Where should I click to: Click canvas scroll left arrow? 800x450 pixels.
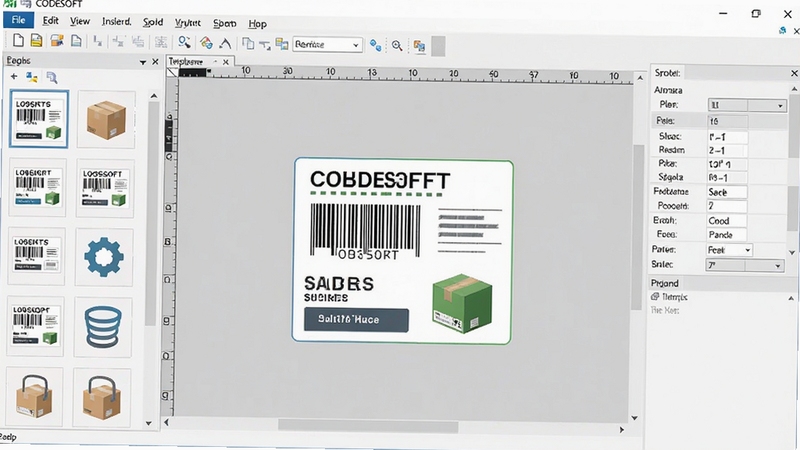(166, 422)
